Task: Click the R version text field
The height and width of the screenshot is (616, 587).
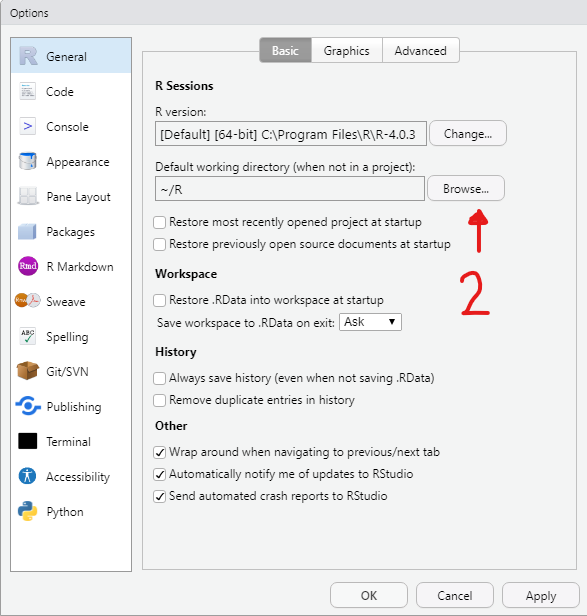Action: pyautogui.click(x=291, y=134)
